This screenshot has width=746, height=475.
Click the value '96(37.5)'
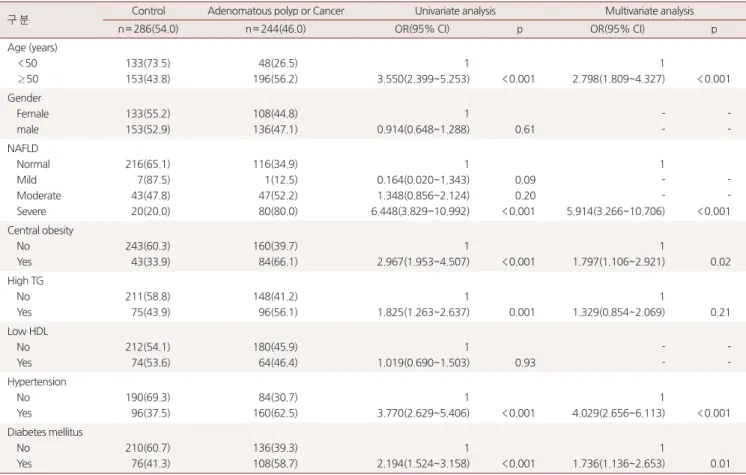point(151,413)
